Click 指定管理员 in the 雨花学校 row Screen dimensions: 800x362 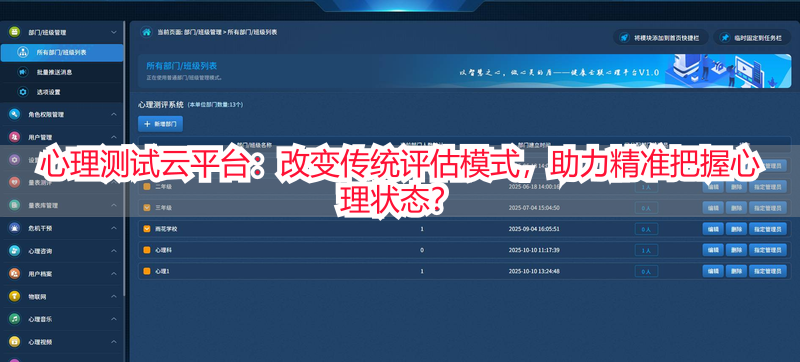coord(768,229)
